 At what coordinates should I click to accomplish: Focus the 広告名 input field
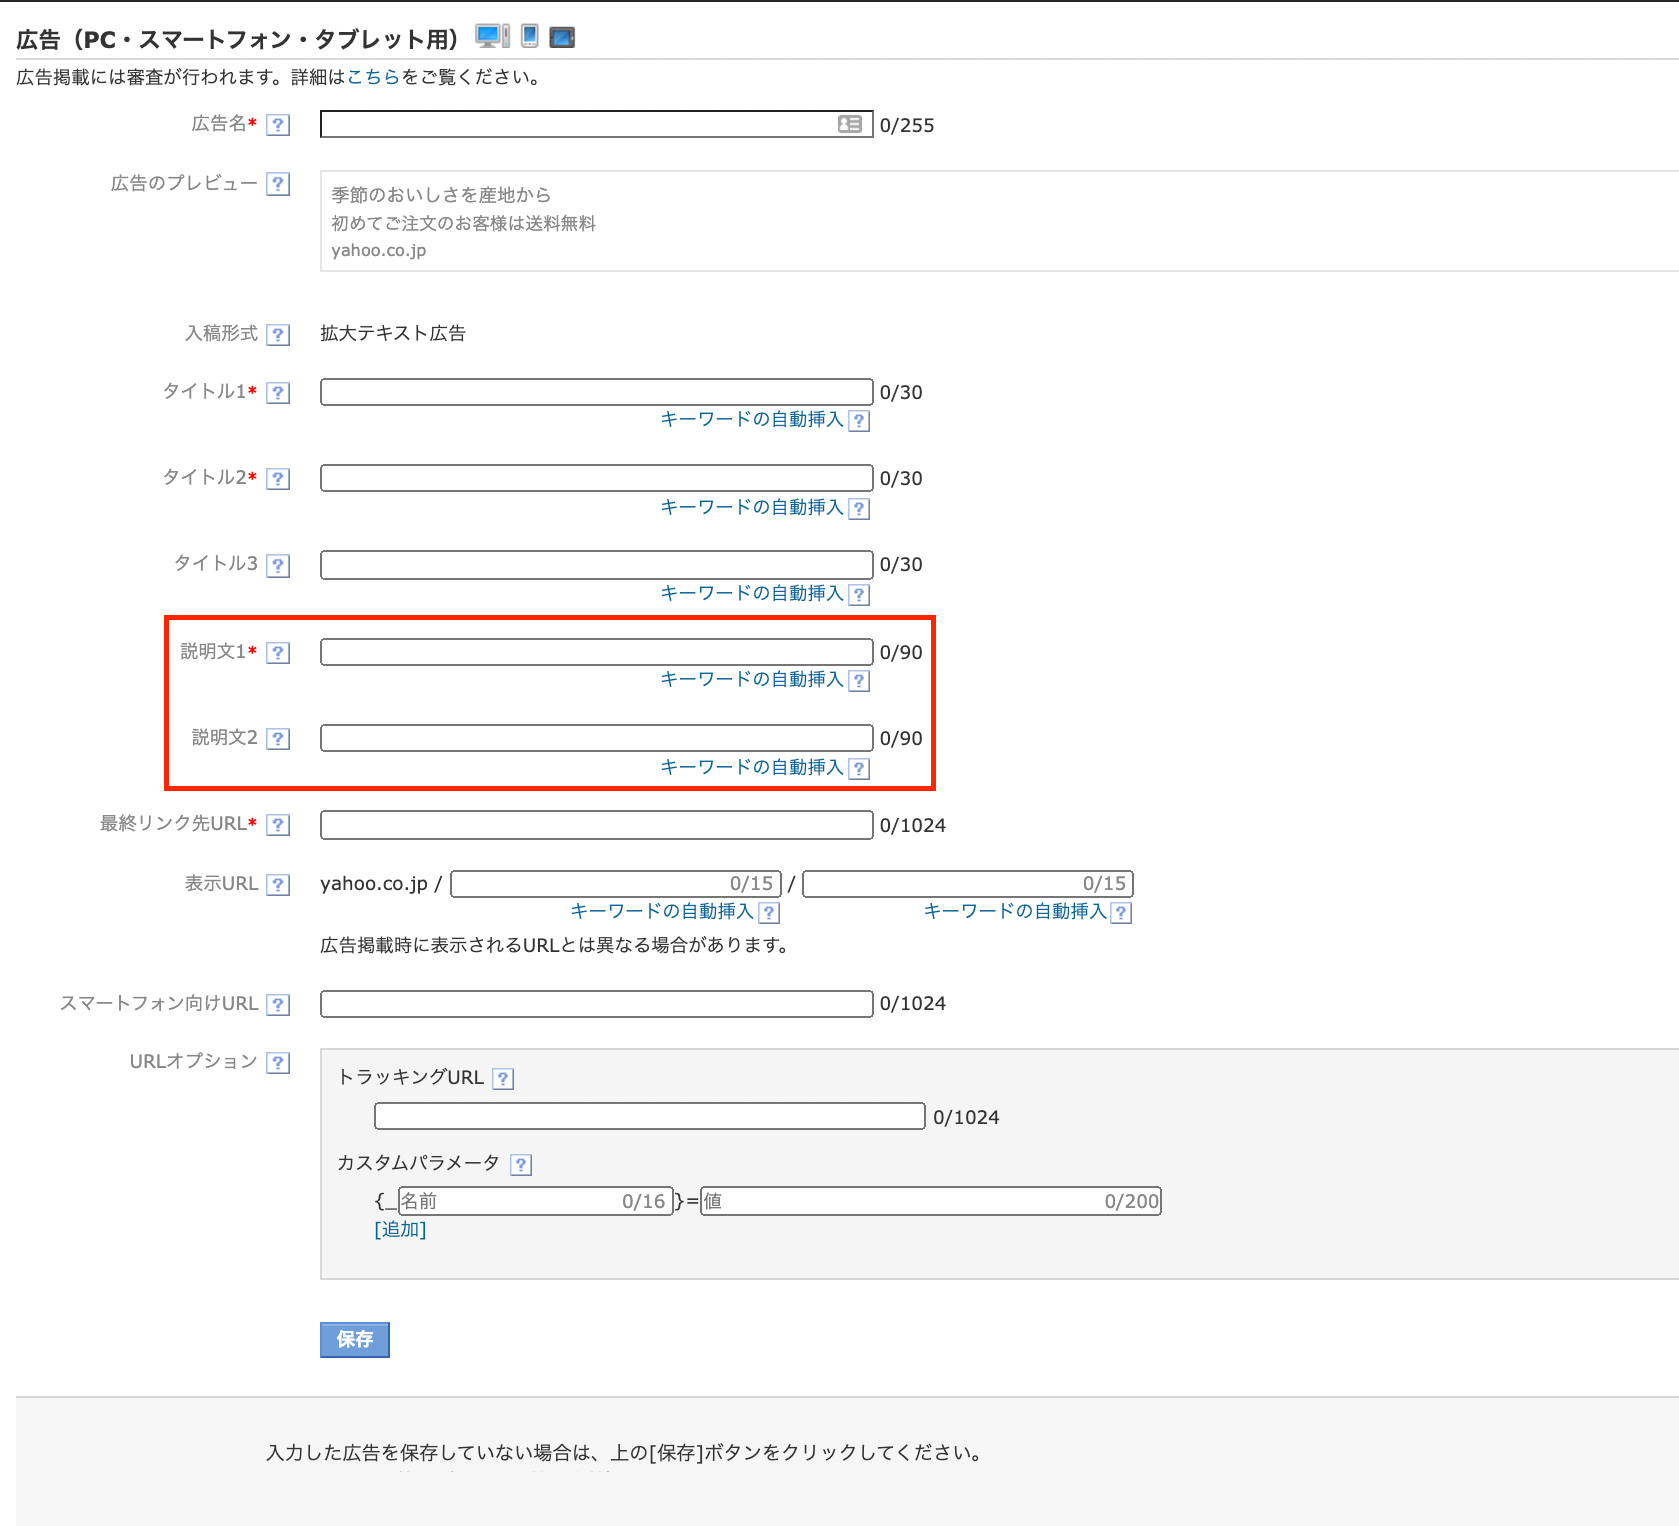(x=597, y=124)
